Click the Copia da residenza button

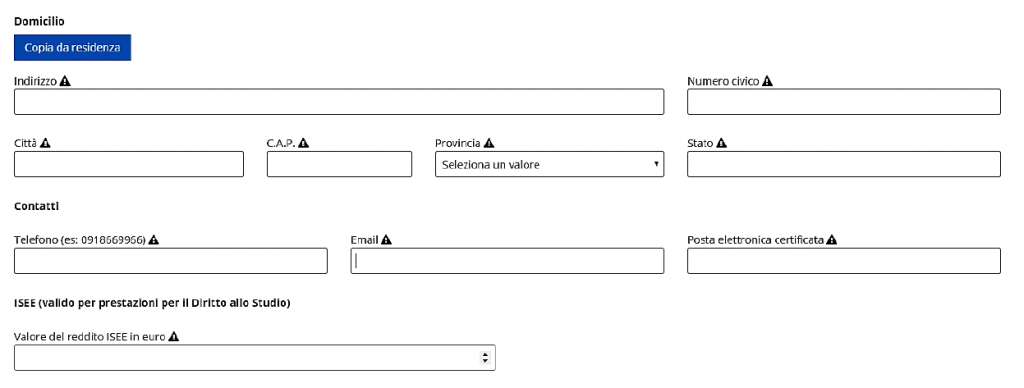pyautogui.click(x=72, y=48)
